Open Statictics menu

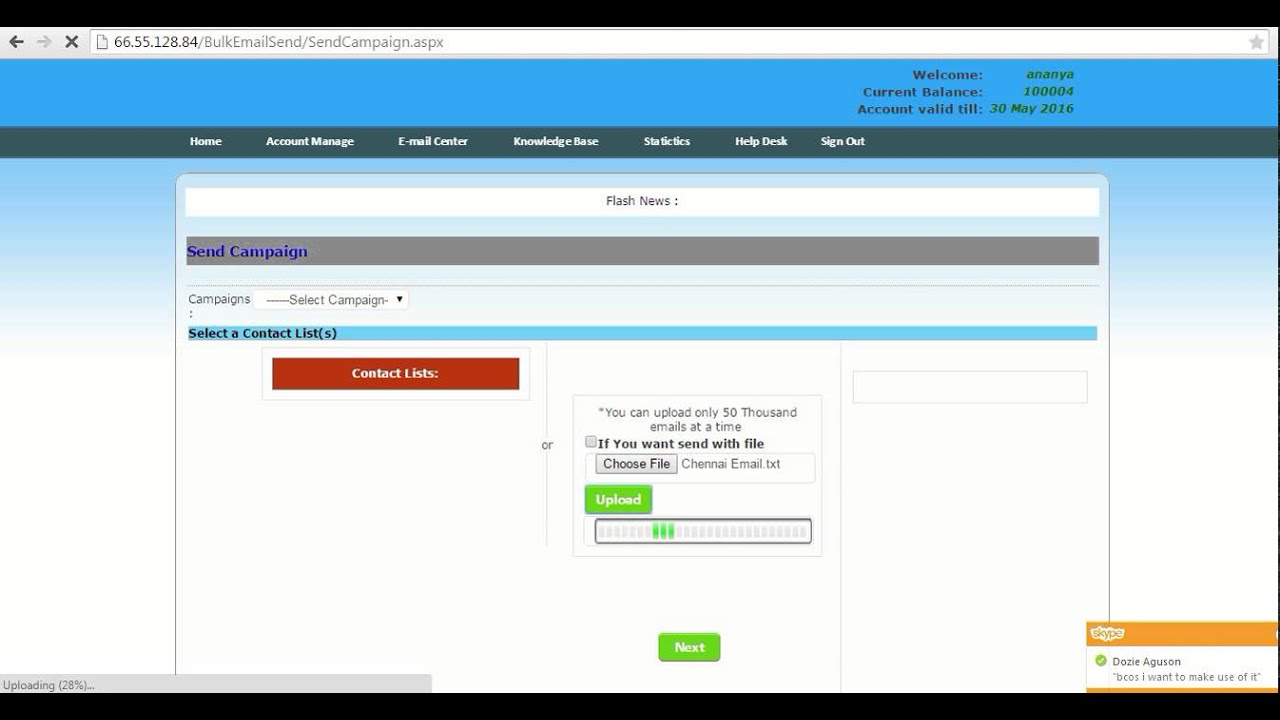(667, 141)
